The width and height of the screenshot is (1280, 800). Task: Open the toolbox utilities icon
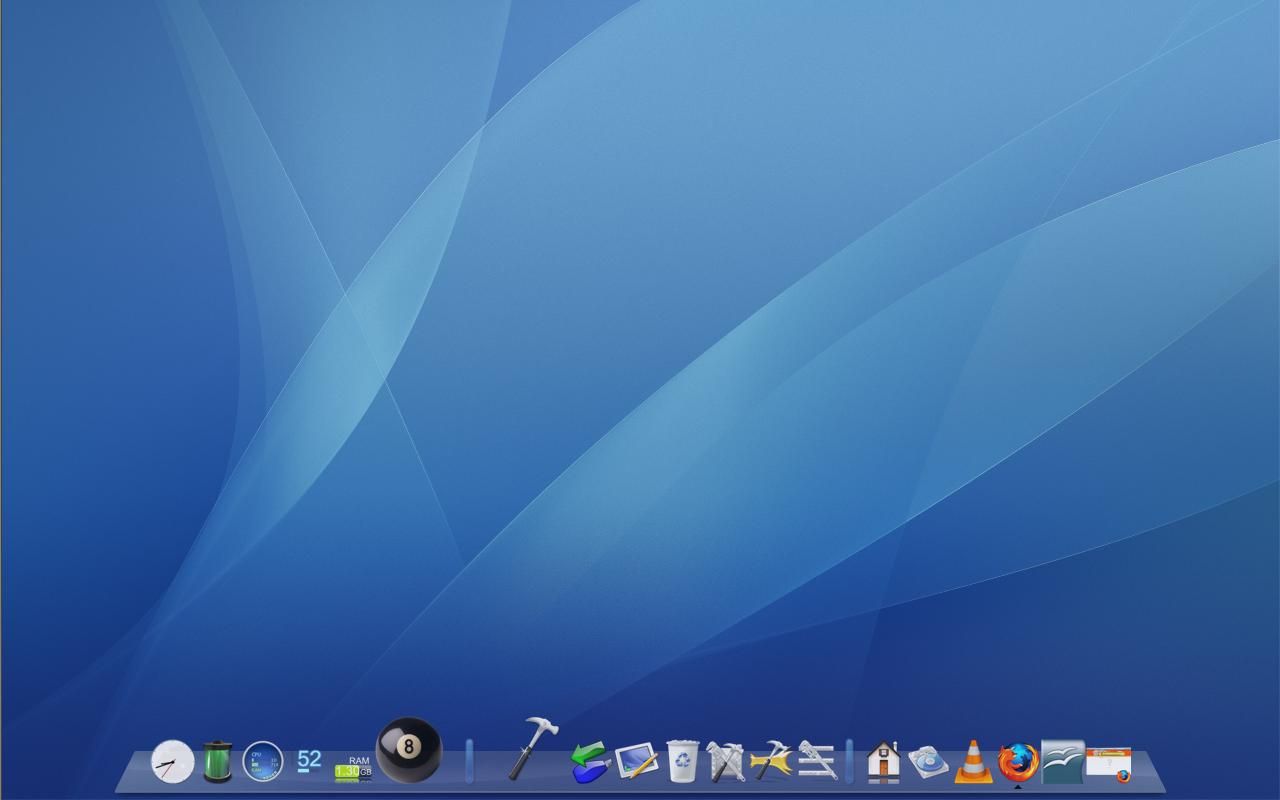[723, 762]
